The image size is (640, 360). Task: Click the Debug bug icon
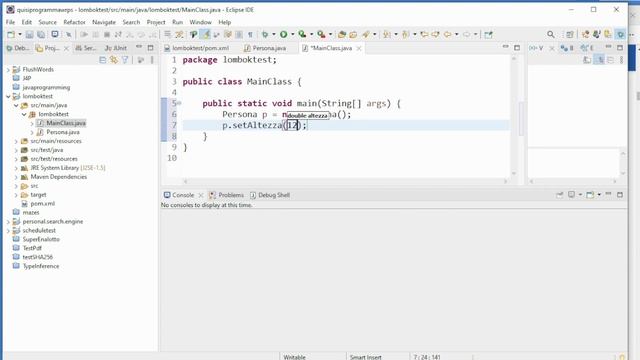pyautogui.click(x=265, y=35)
